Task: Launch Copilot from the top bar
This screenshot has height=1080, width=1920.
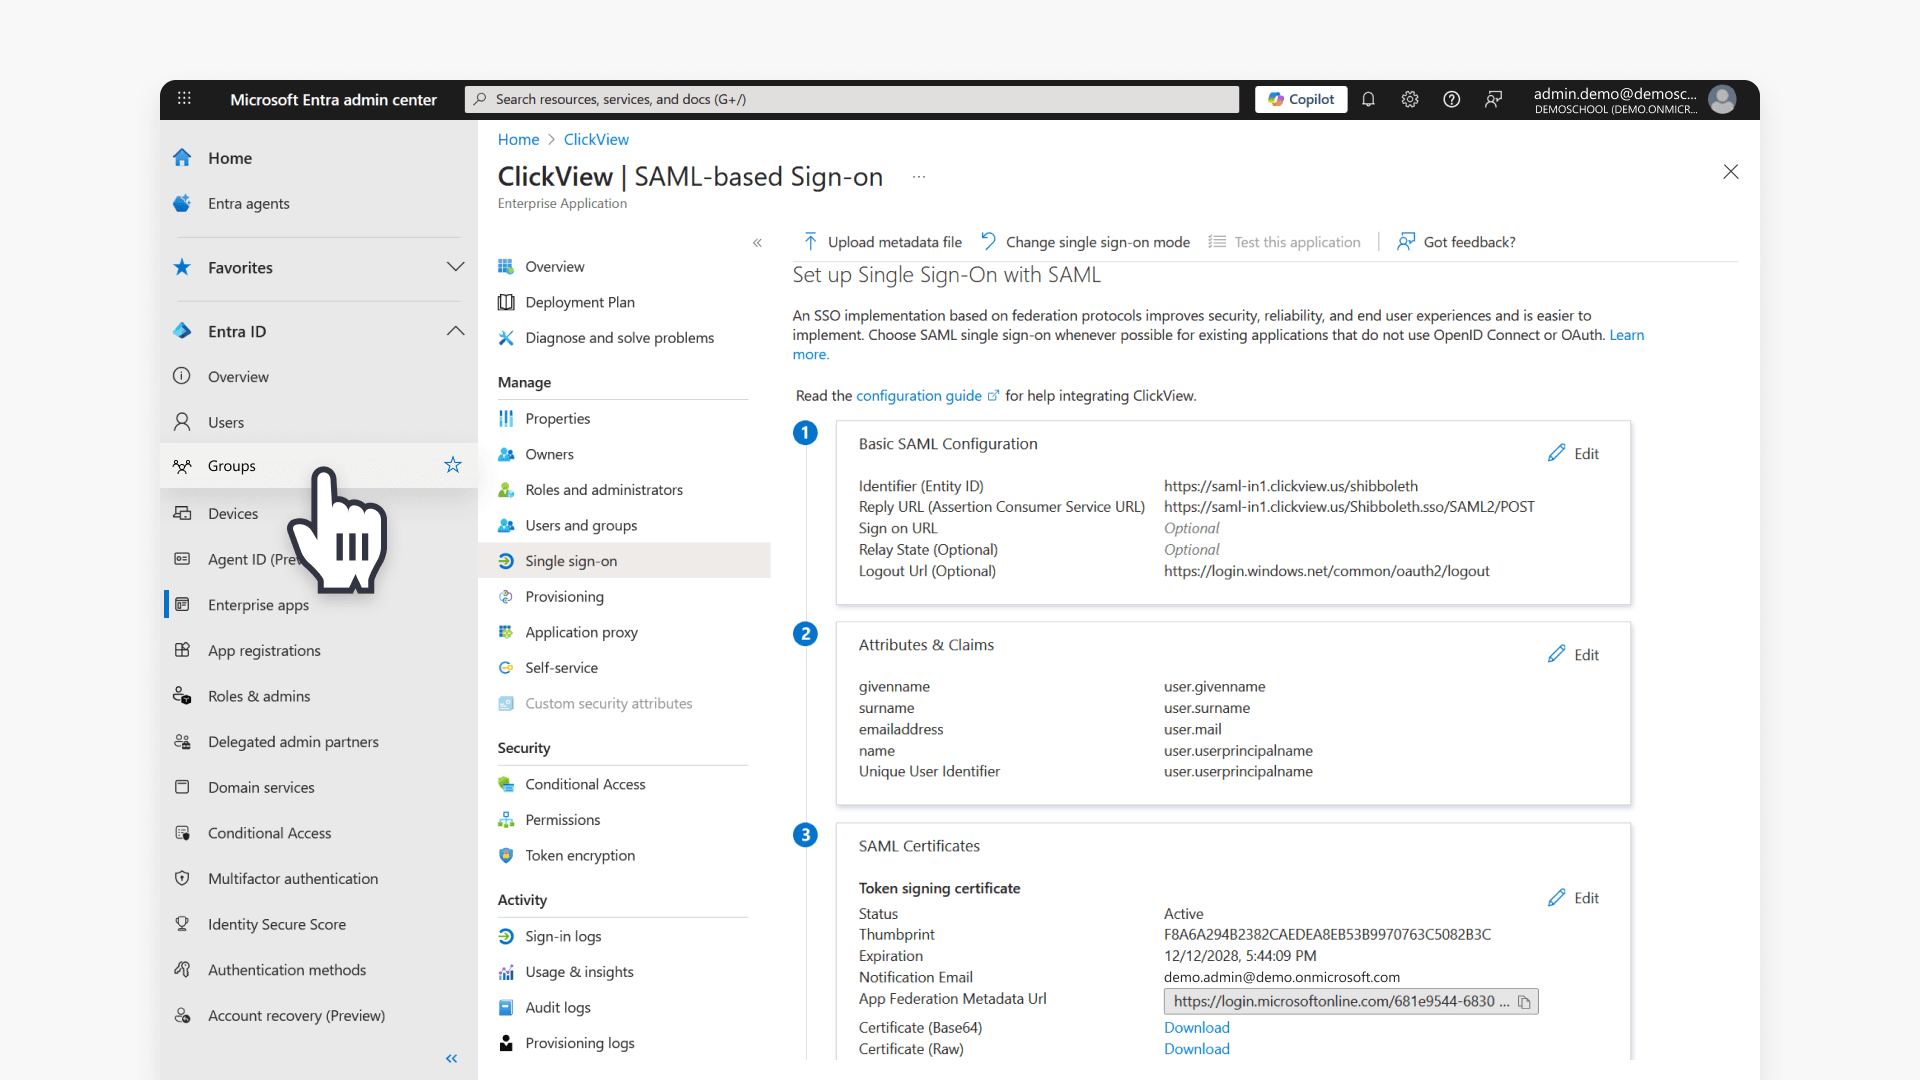Action: pyautogui.click(x=1300, y=99)
